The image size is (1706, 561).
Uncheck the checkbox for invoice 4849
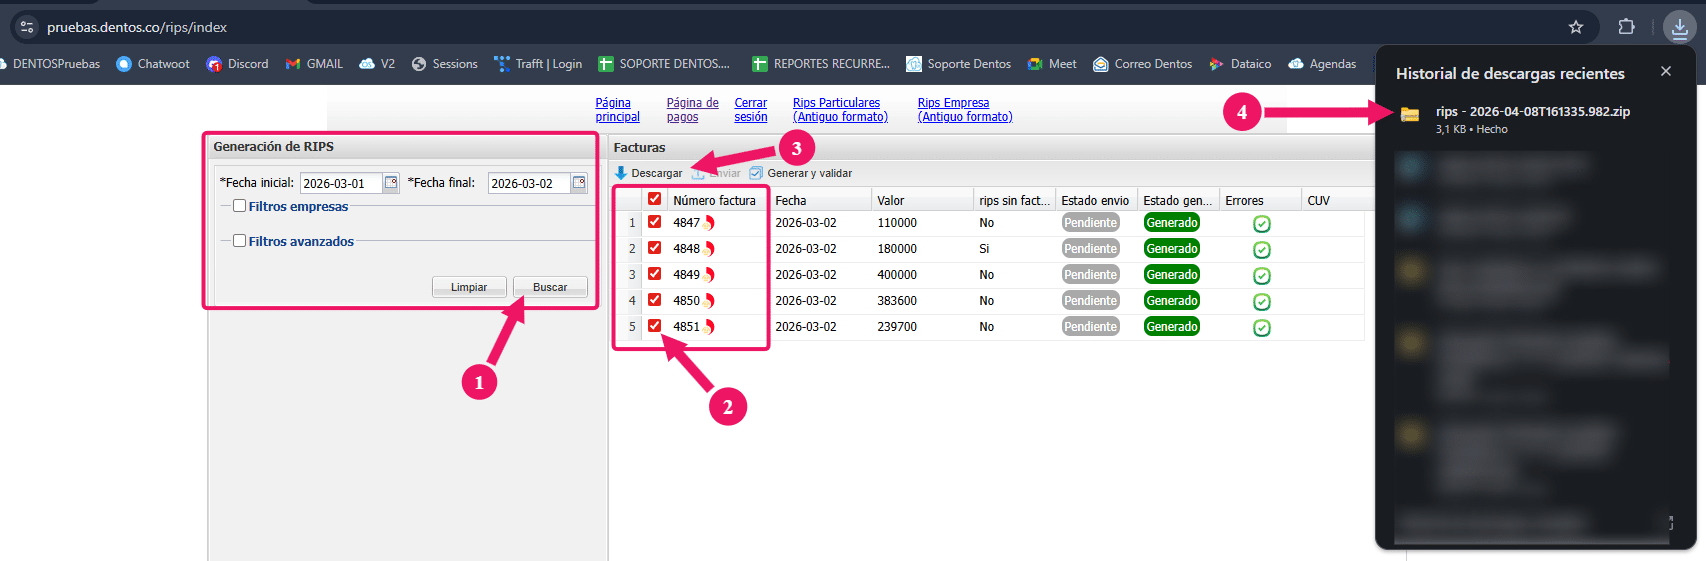[654, 274]
